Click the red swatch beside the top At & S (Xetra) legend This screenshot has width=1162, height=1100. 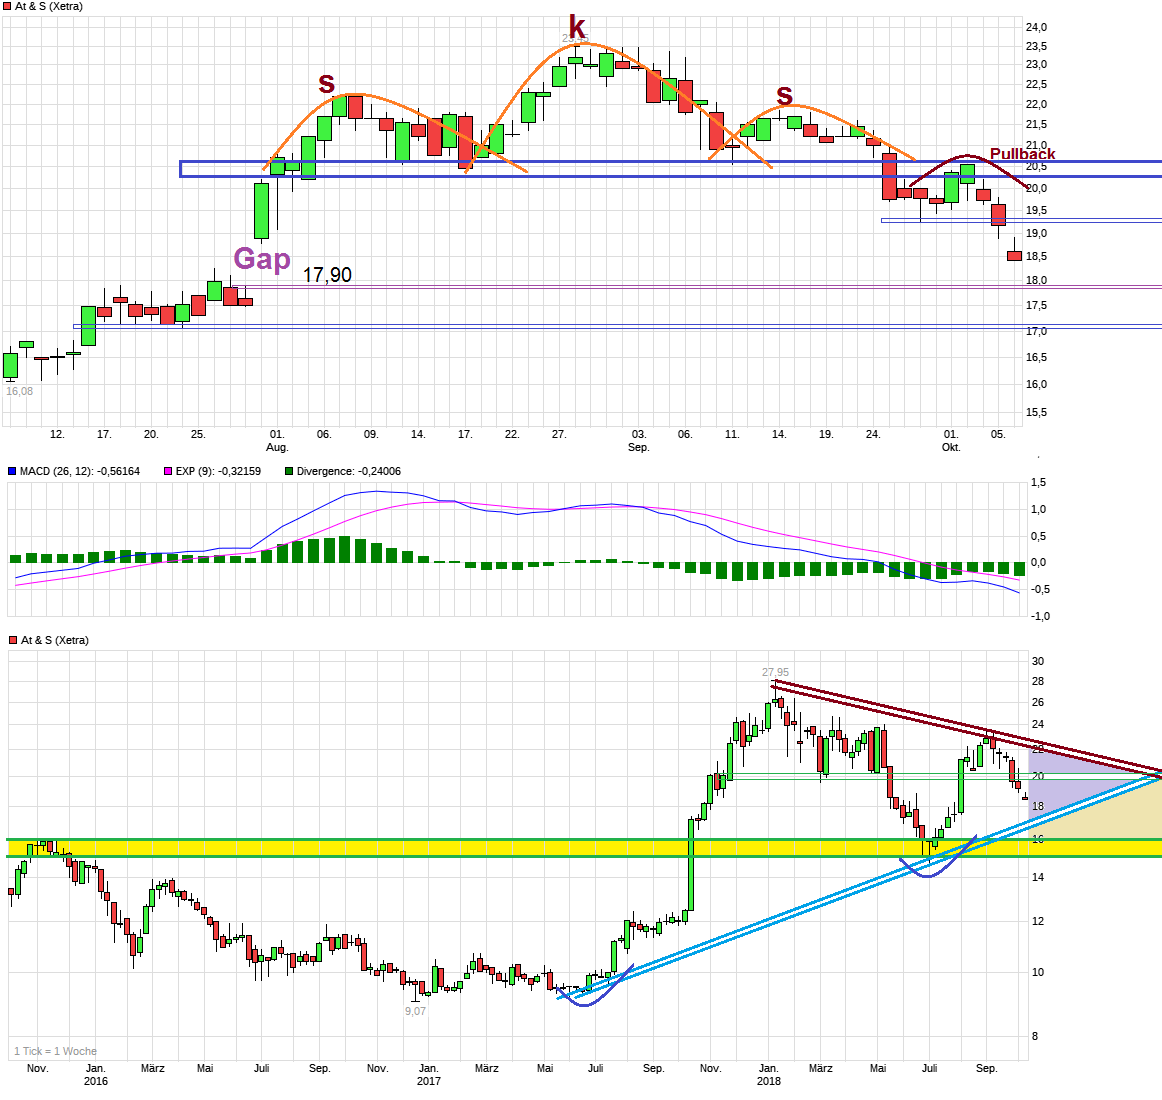click(x=7, y=6)
